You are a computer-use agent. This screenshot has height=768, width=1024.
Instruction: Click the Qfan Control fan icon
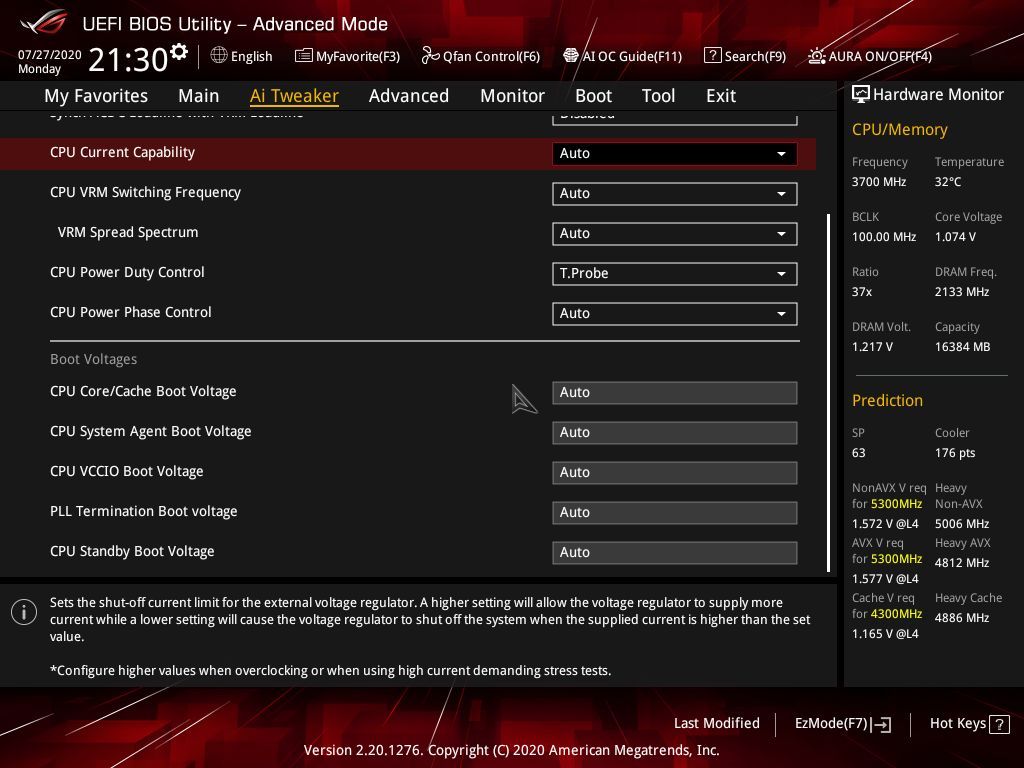(x=430, y=56)
